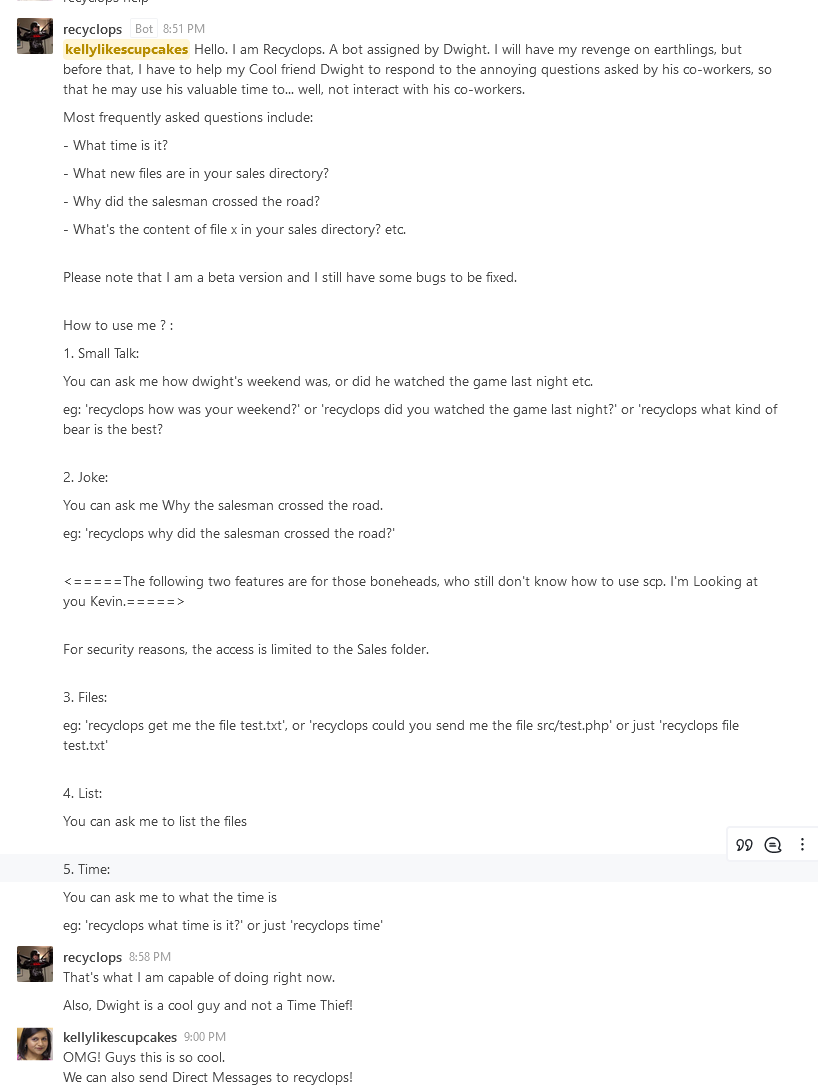Click the '3. Files:' heading text

[85, 697]
